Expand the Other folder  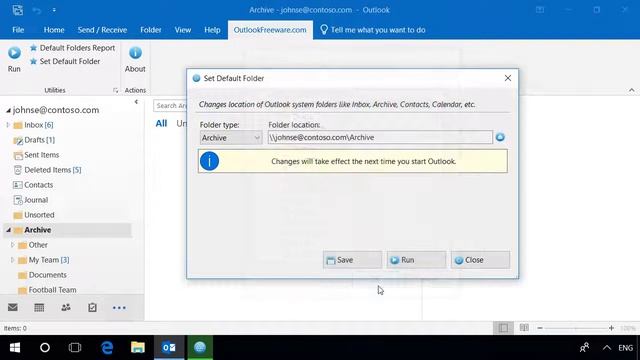[13, 245]
